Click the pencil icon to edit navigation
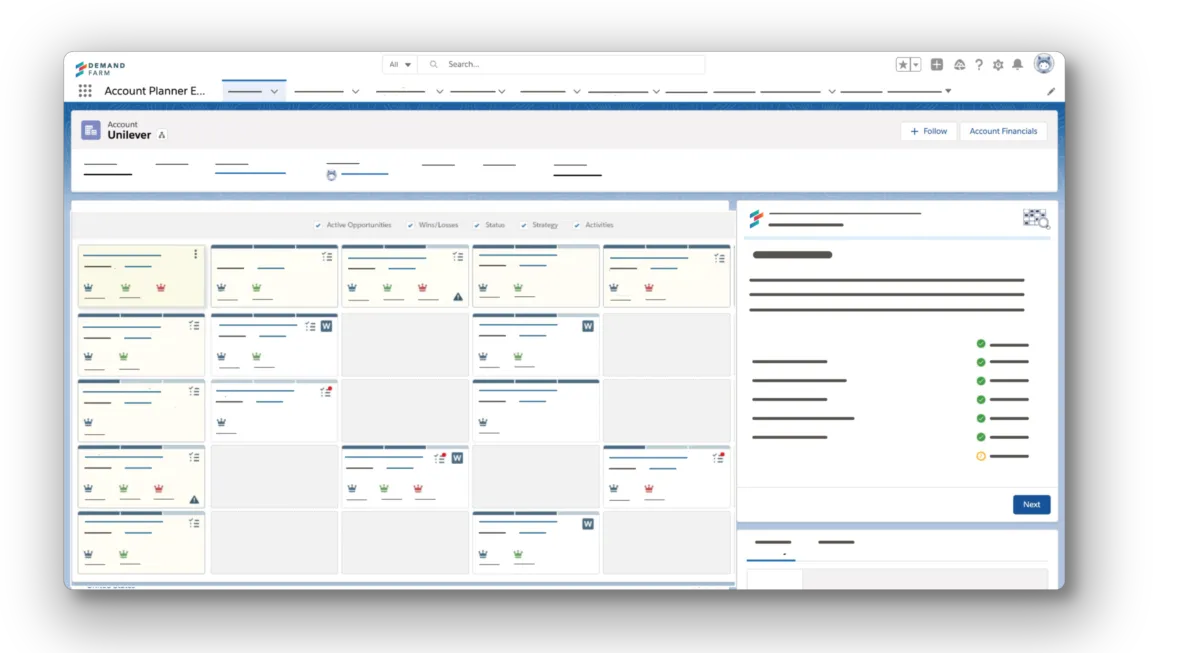This screenshot has height=653, width=1200. point(1051,91)
